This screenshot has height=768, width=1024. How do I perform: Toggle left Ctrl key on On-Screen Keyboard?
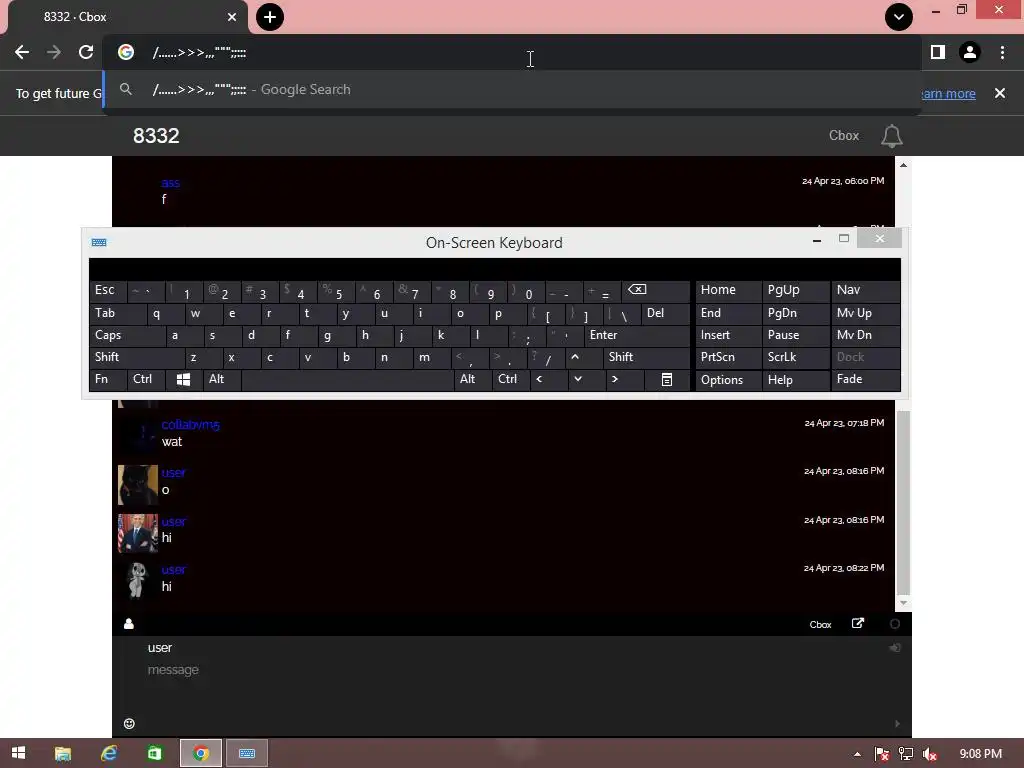(x=146, y=379)
